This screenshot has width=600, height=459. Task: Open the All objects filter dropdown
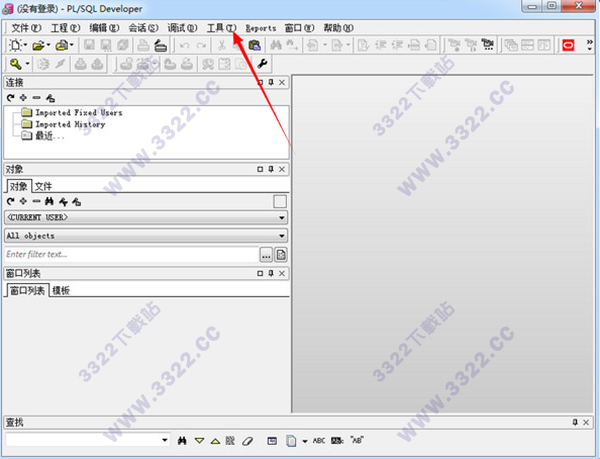coord(282,236)
